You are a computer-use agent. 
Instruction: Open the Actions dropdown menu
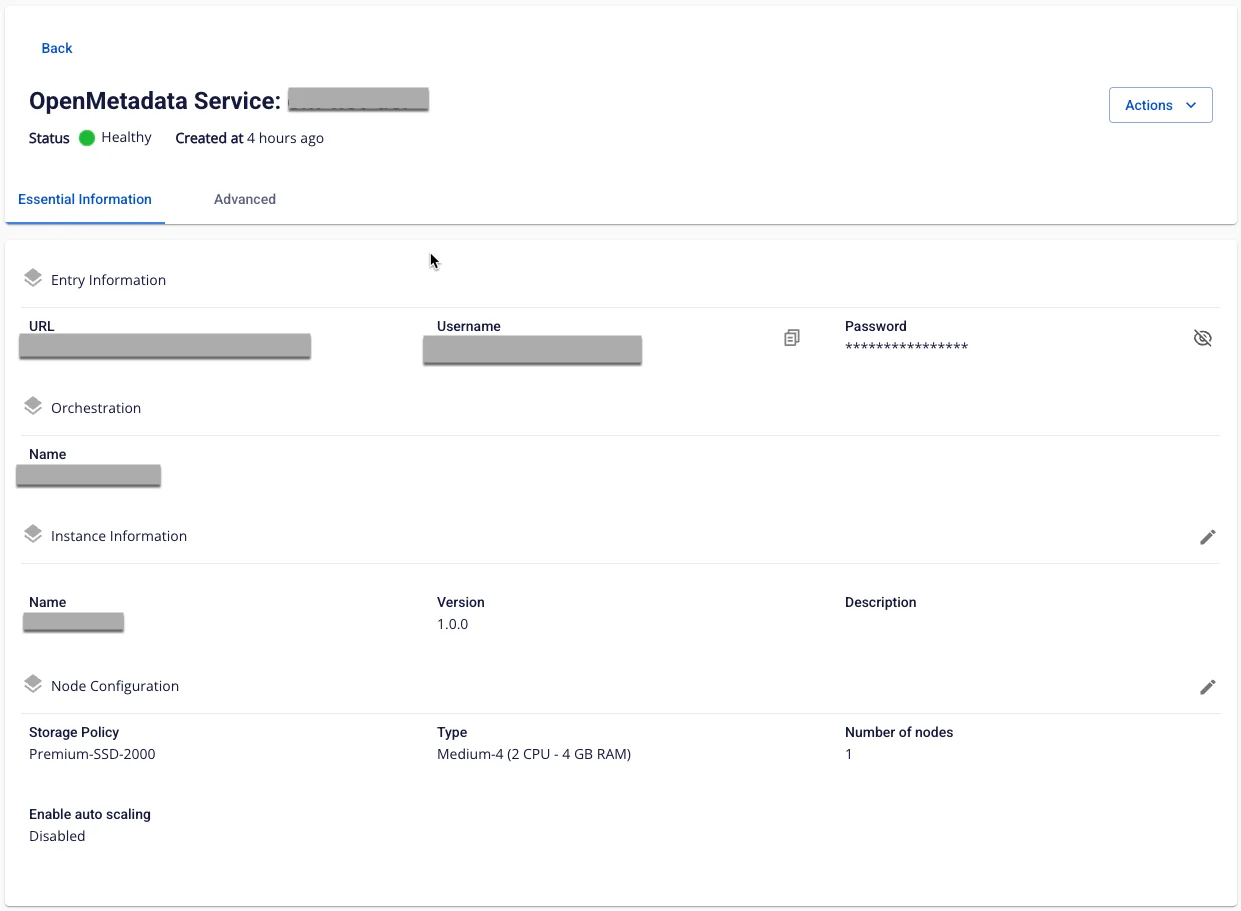(1160, 105)
